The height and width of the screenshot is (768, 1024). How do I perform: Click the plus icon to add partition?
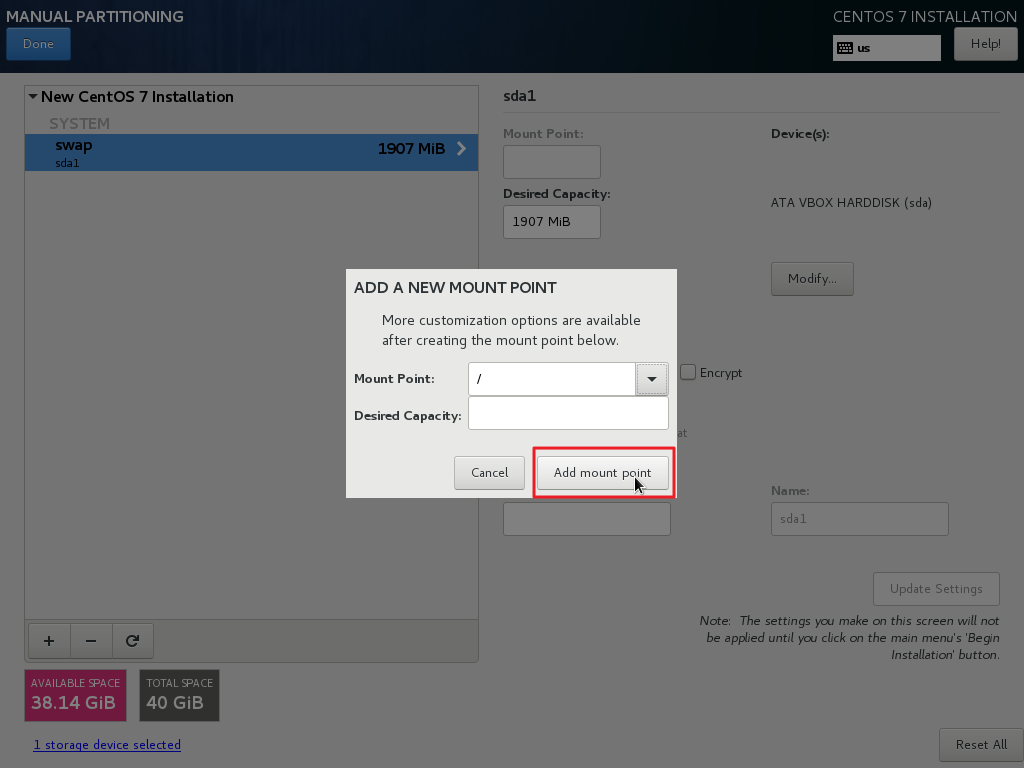point(49,641)
